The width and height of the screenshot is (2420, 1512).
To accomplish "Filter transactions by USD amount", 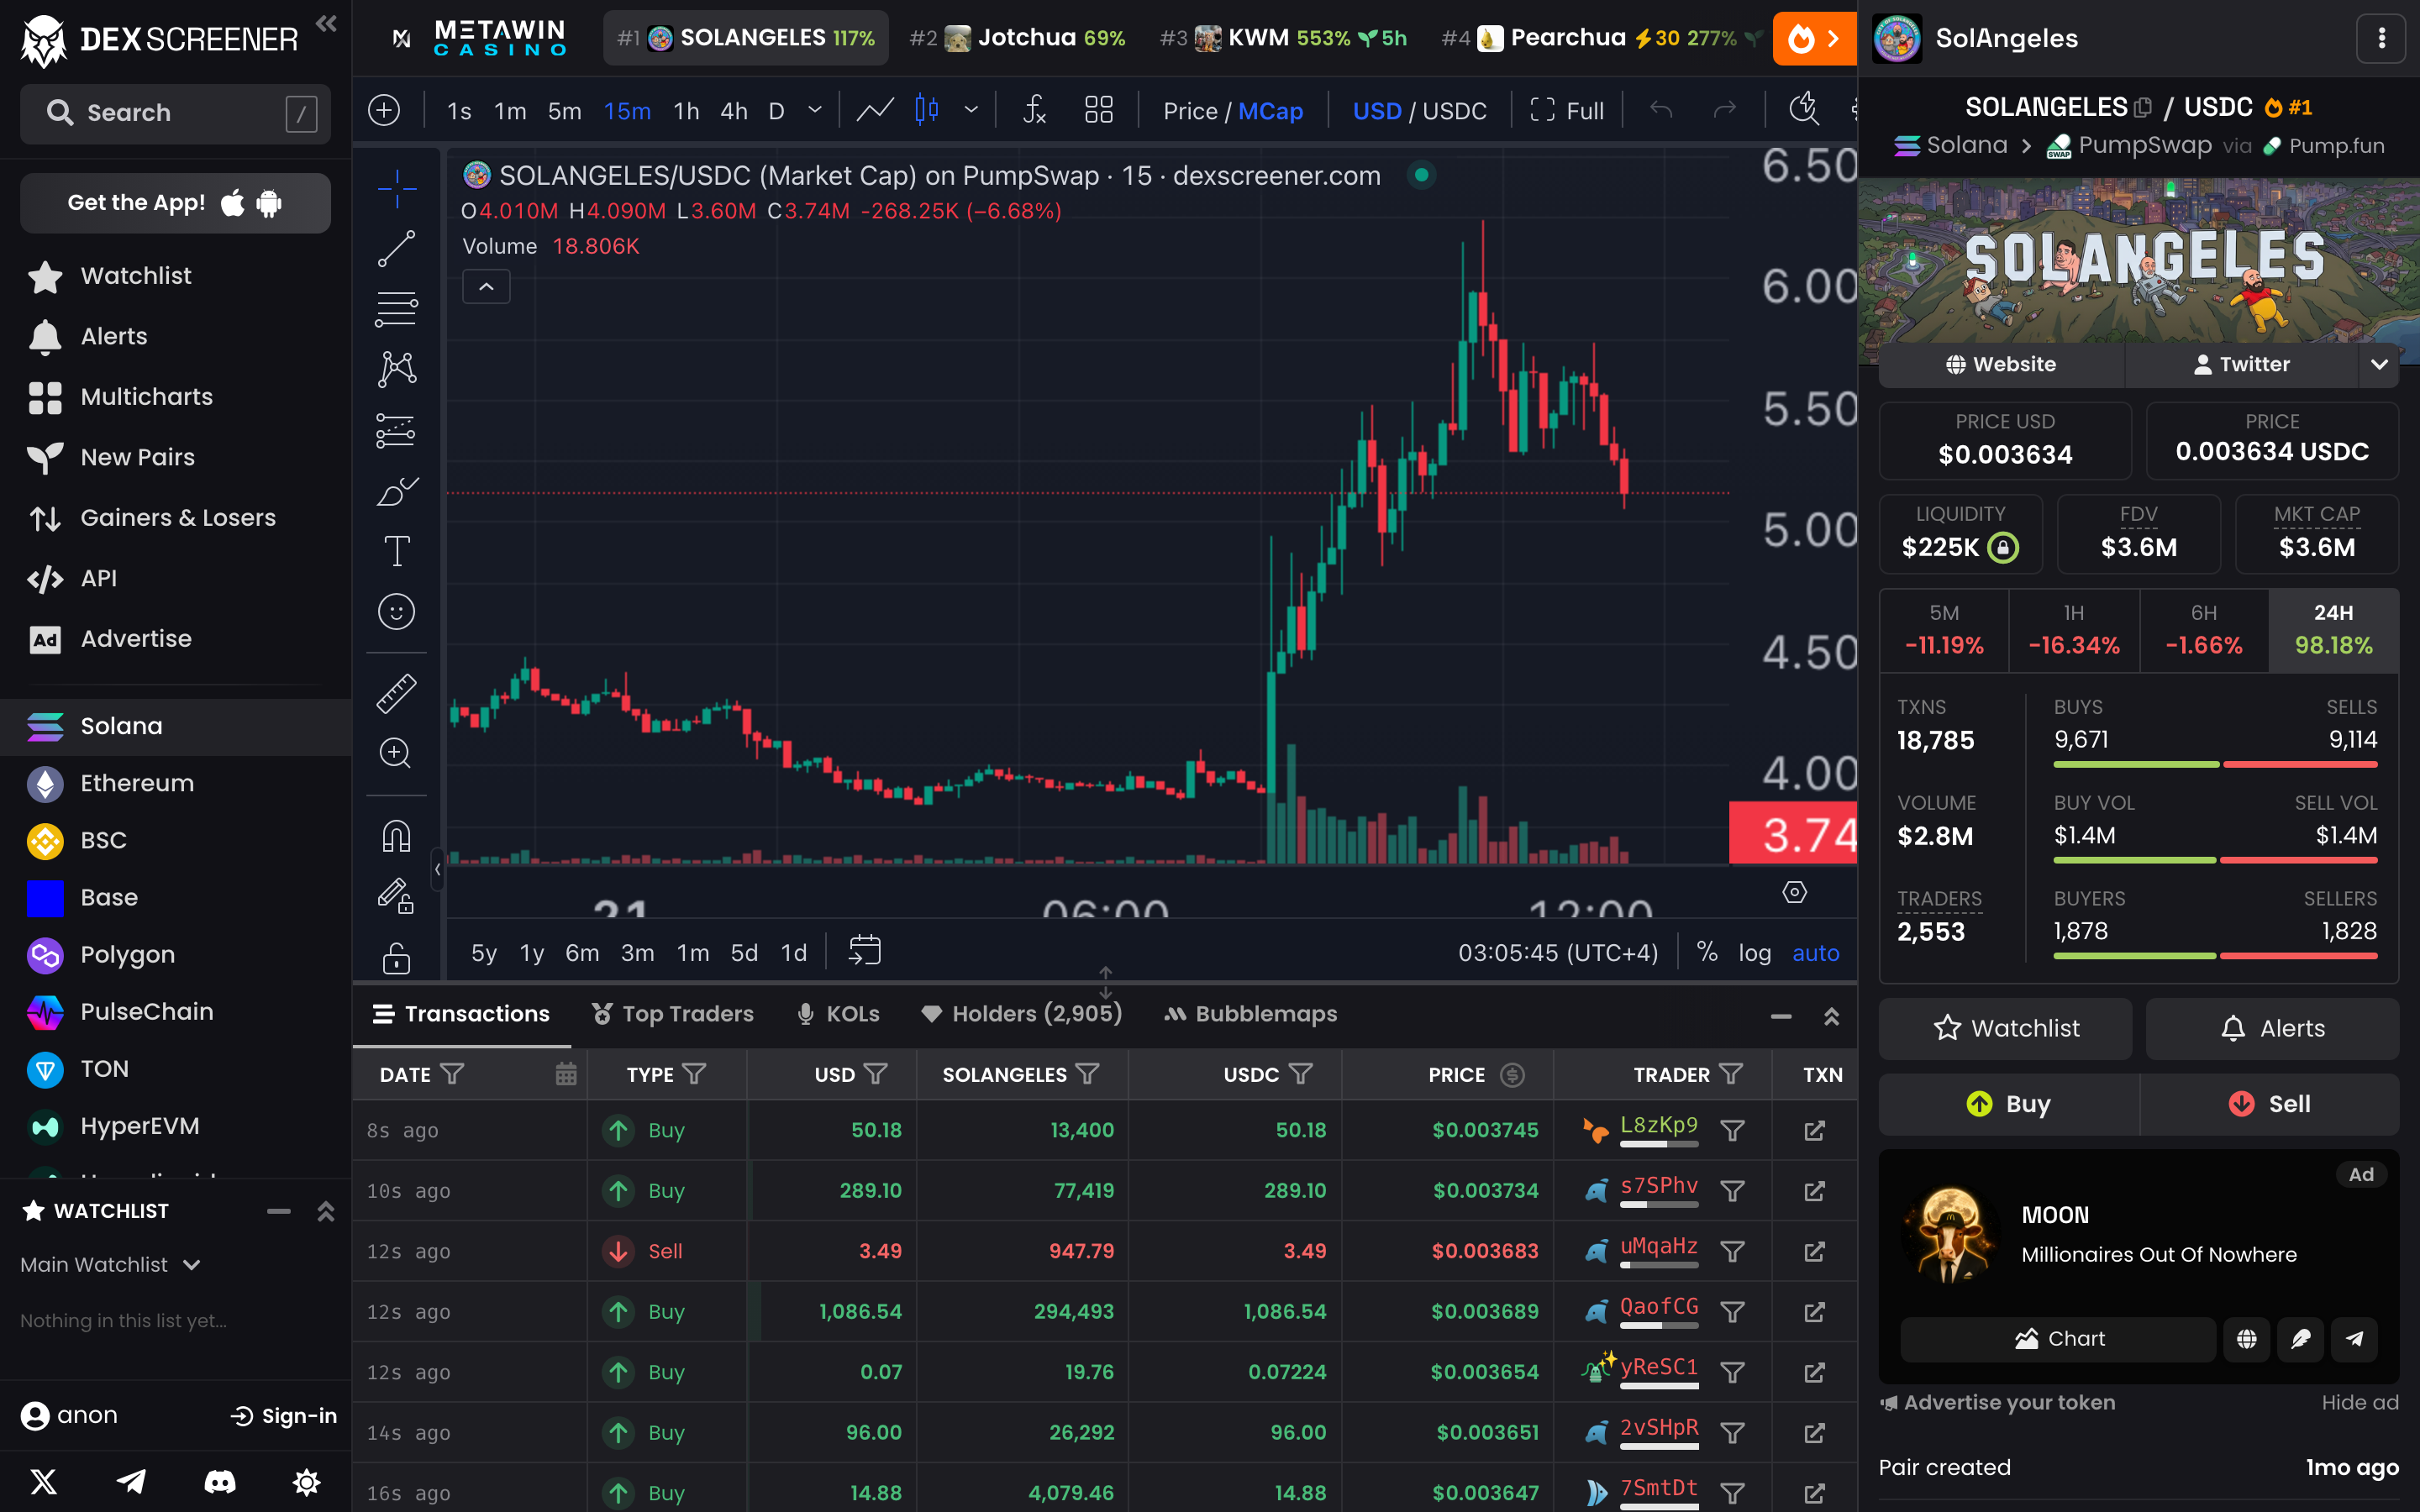I will [876, 1074].
